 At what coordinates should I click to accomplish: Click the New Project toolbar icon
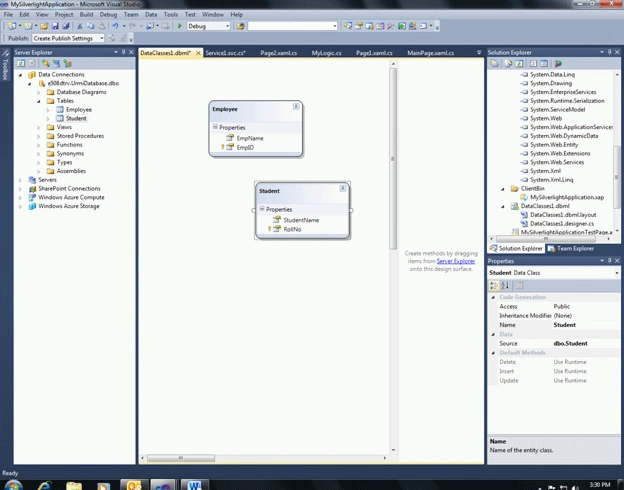[x=12, y=26]
